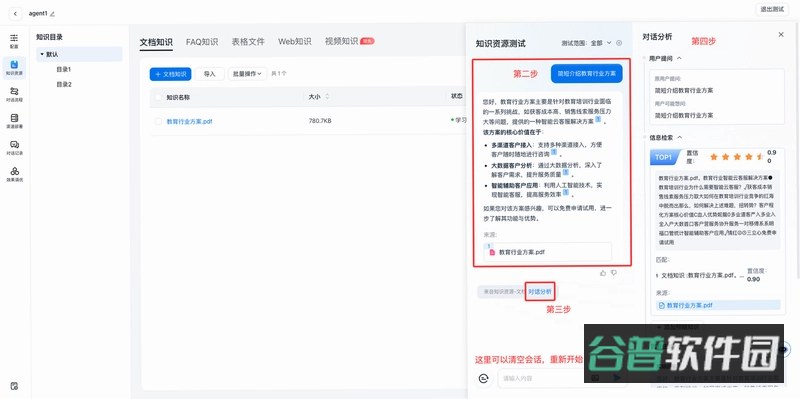Click the confidence star rating in TOP1
Viewport: 800px width, 399px height.
pyautogui.click(x=738, y=157)
